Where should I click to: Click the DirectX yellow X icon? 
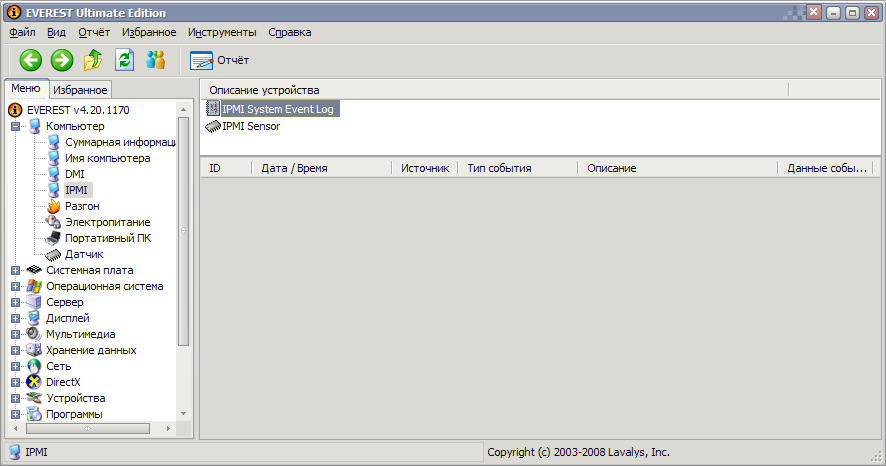click(34, 382)
